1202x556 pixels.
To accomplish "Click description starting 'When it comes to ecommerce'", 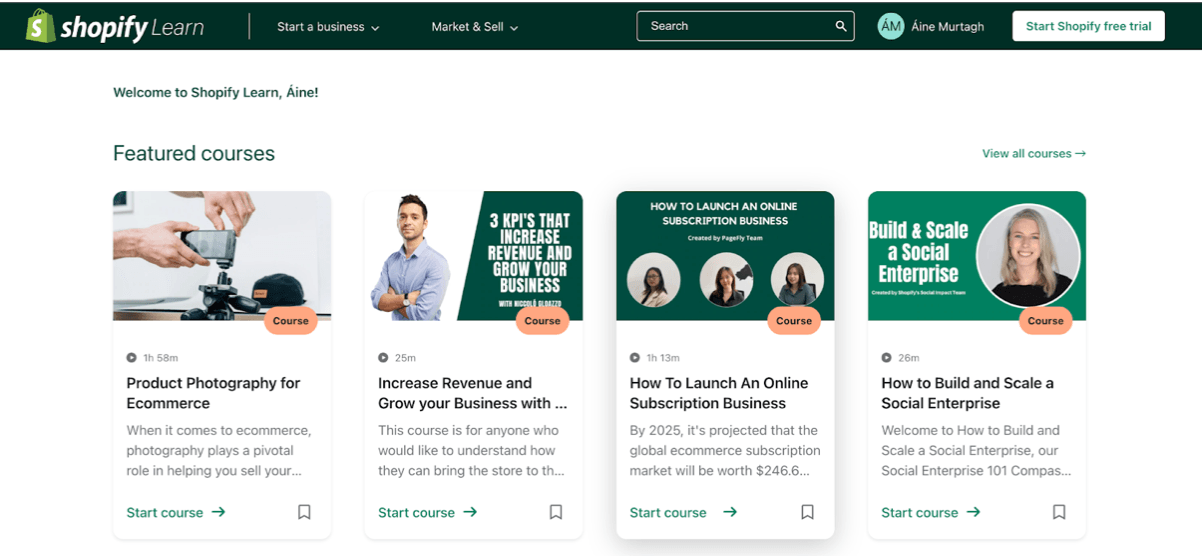I will [219, 450].
